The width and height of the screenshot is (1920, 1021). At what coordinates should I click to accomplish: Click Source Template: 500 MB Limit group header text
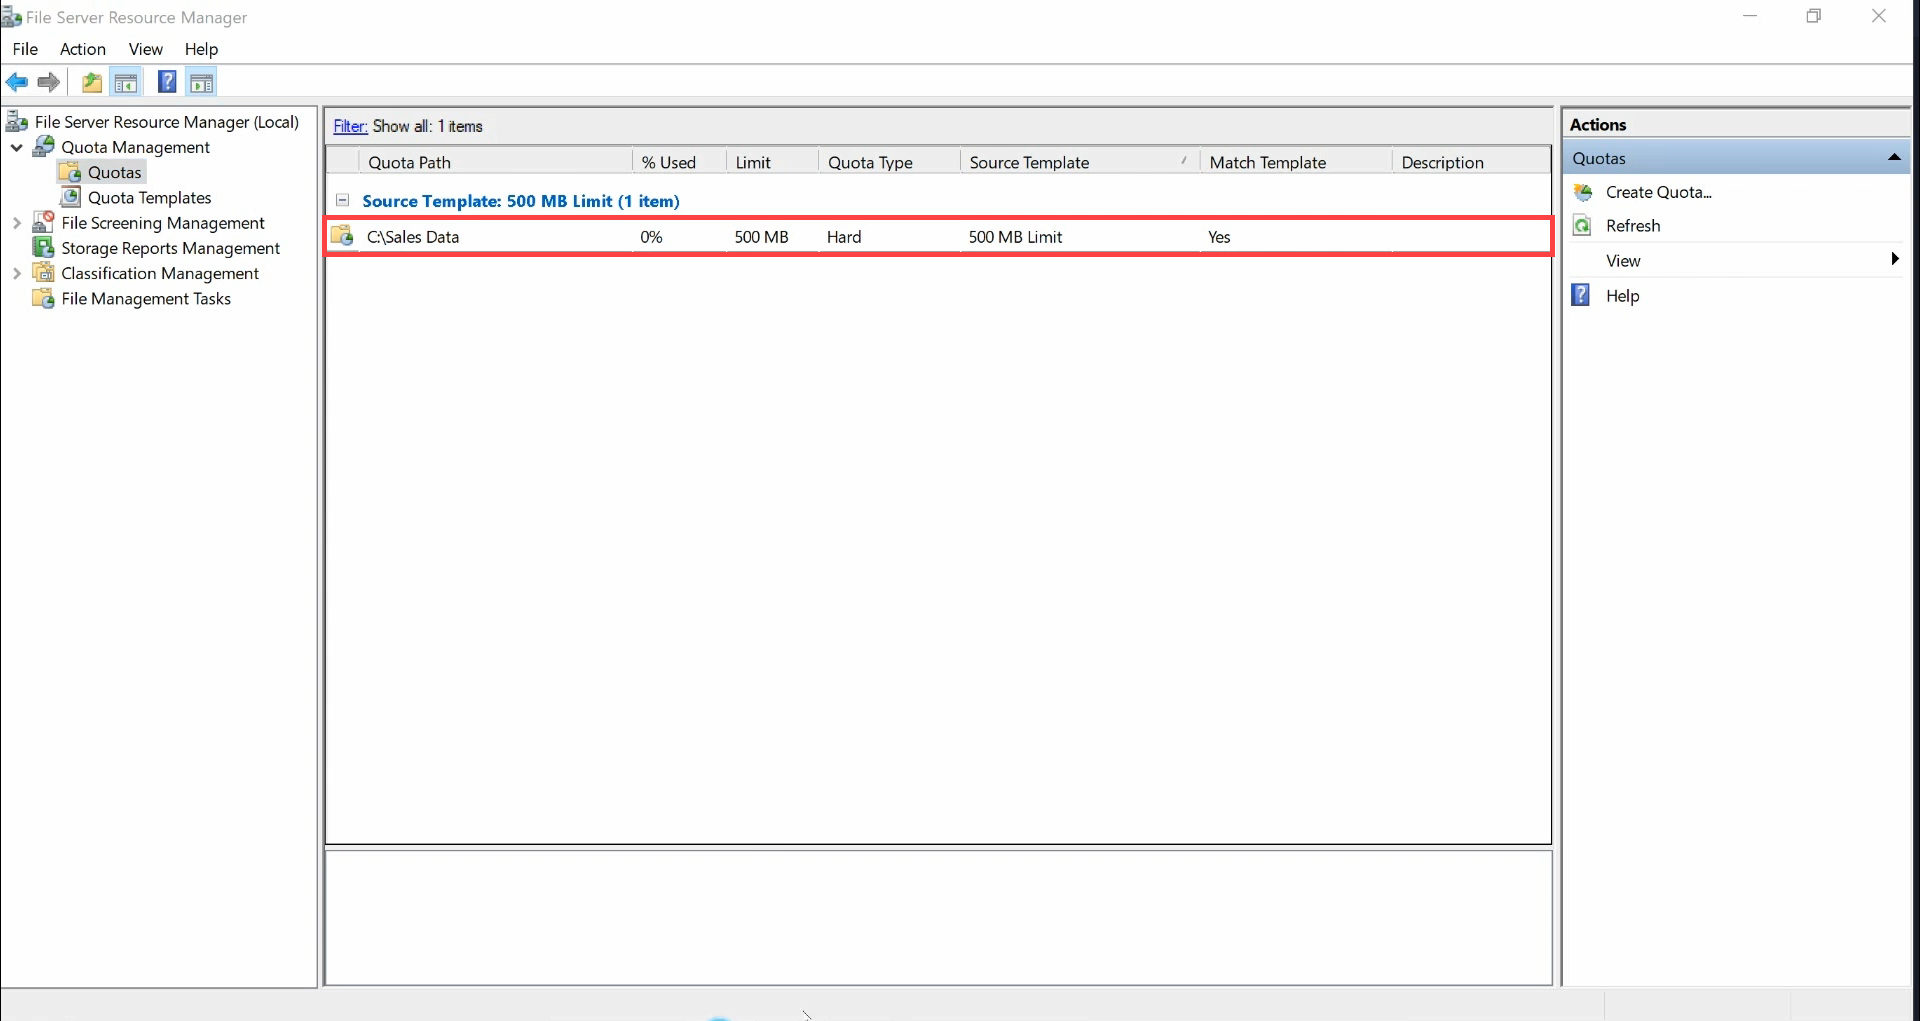click(x=521, y=201)
